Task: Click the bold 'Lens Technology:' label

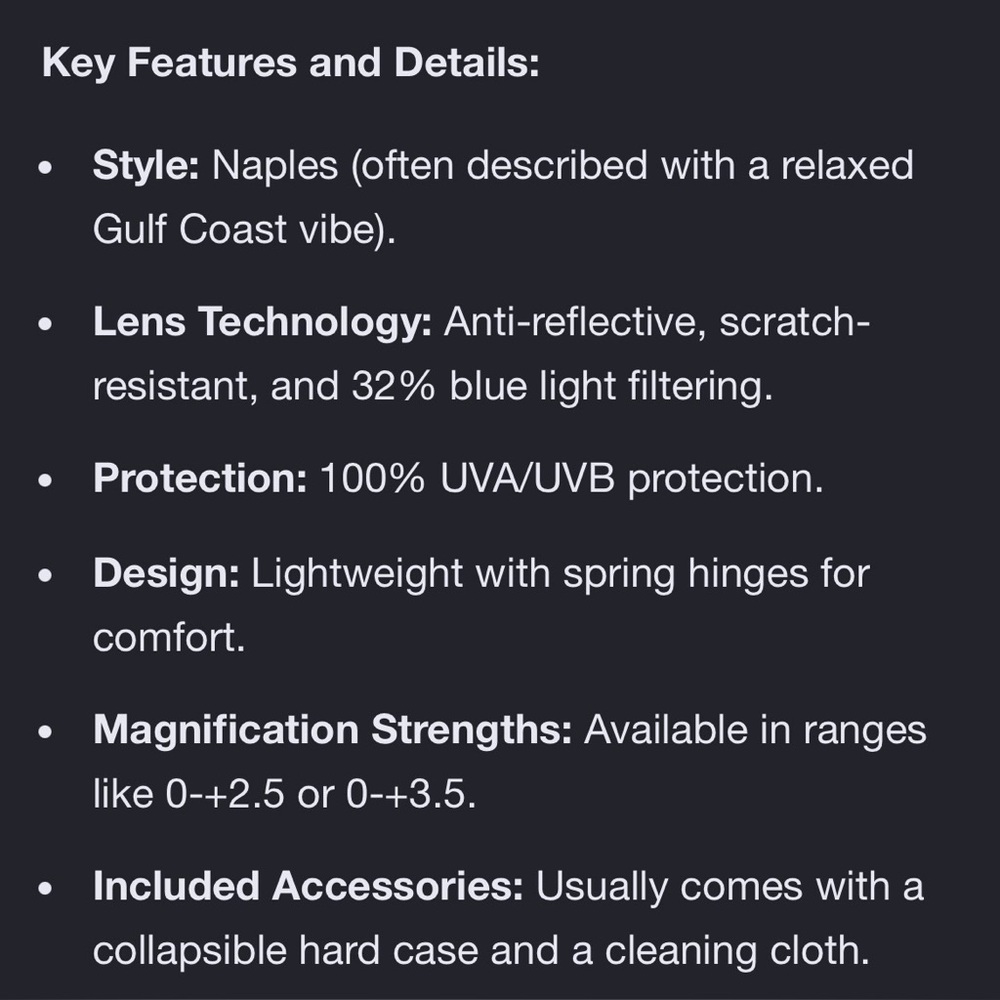Action: click(262, 321)
